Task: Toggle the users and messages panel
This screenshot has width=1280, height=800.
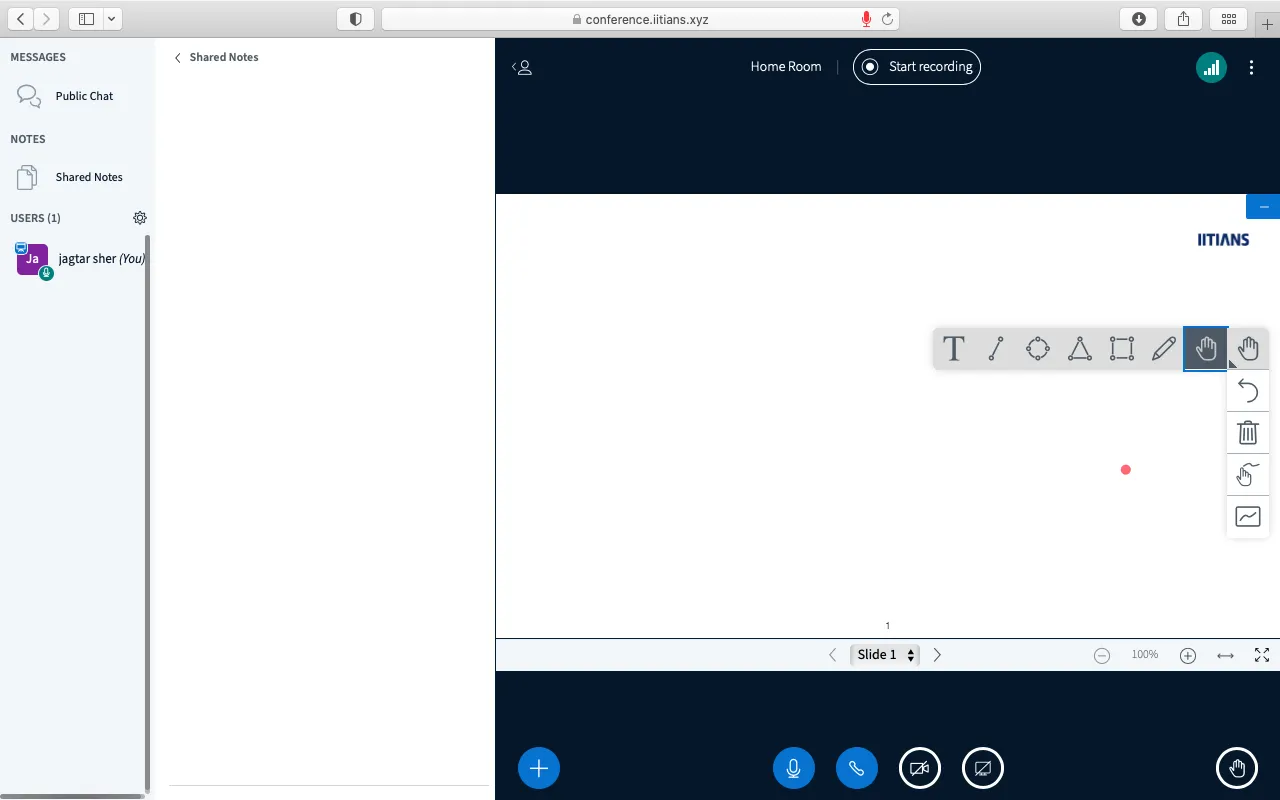Action: click(x=522, y=67)
